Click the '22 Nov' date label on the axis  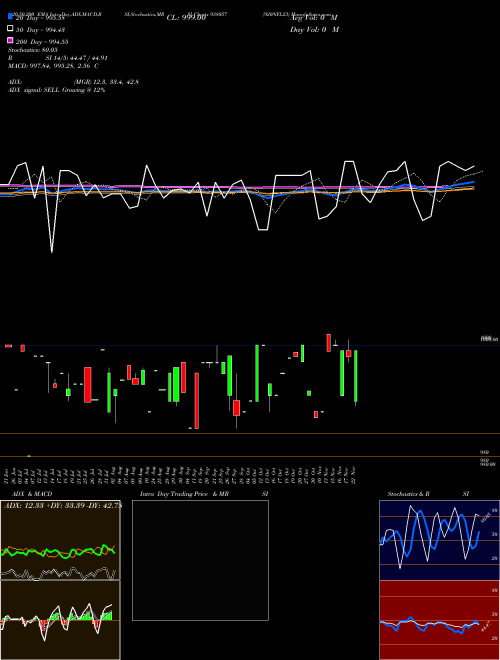pyautogui.click(x=355, y=475)
